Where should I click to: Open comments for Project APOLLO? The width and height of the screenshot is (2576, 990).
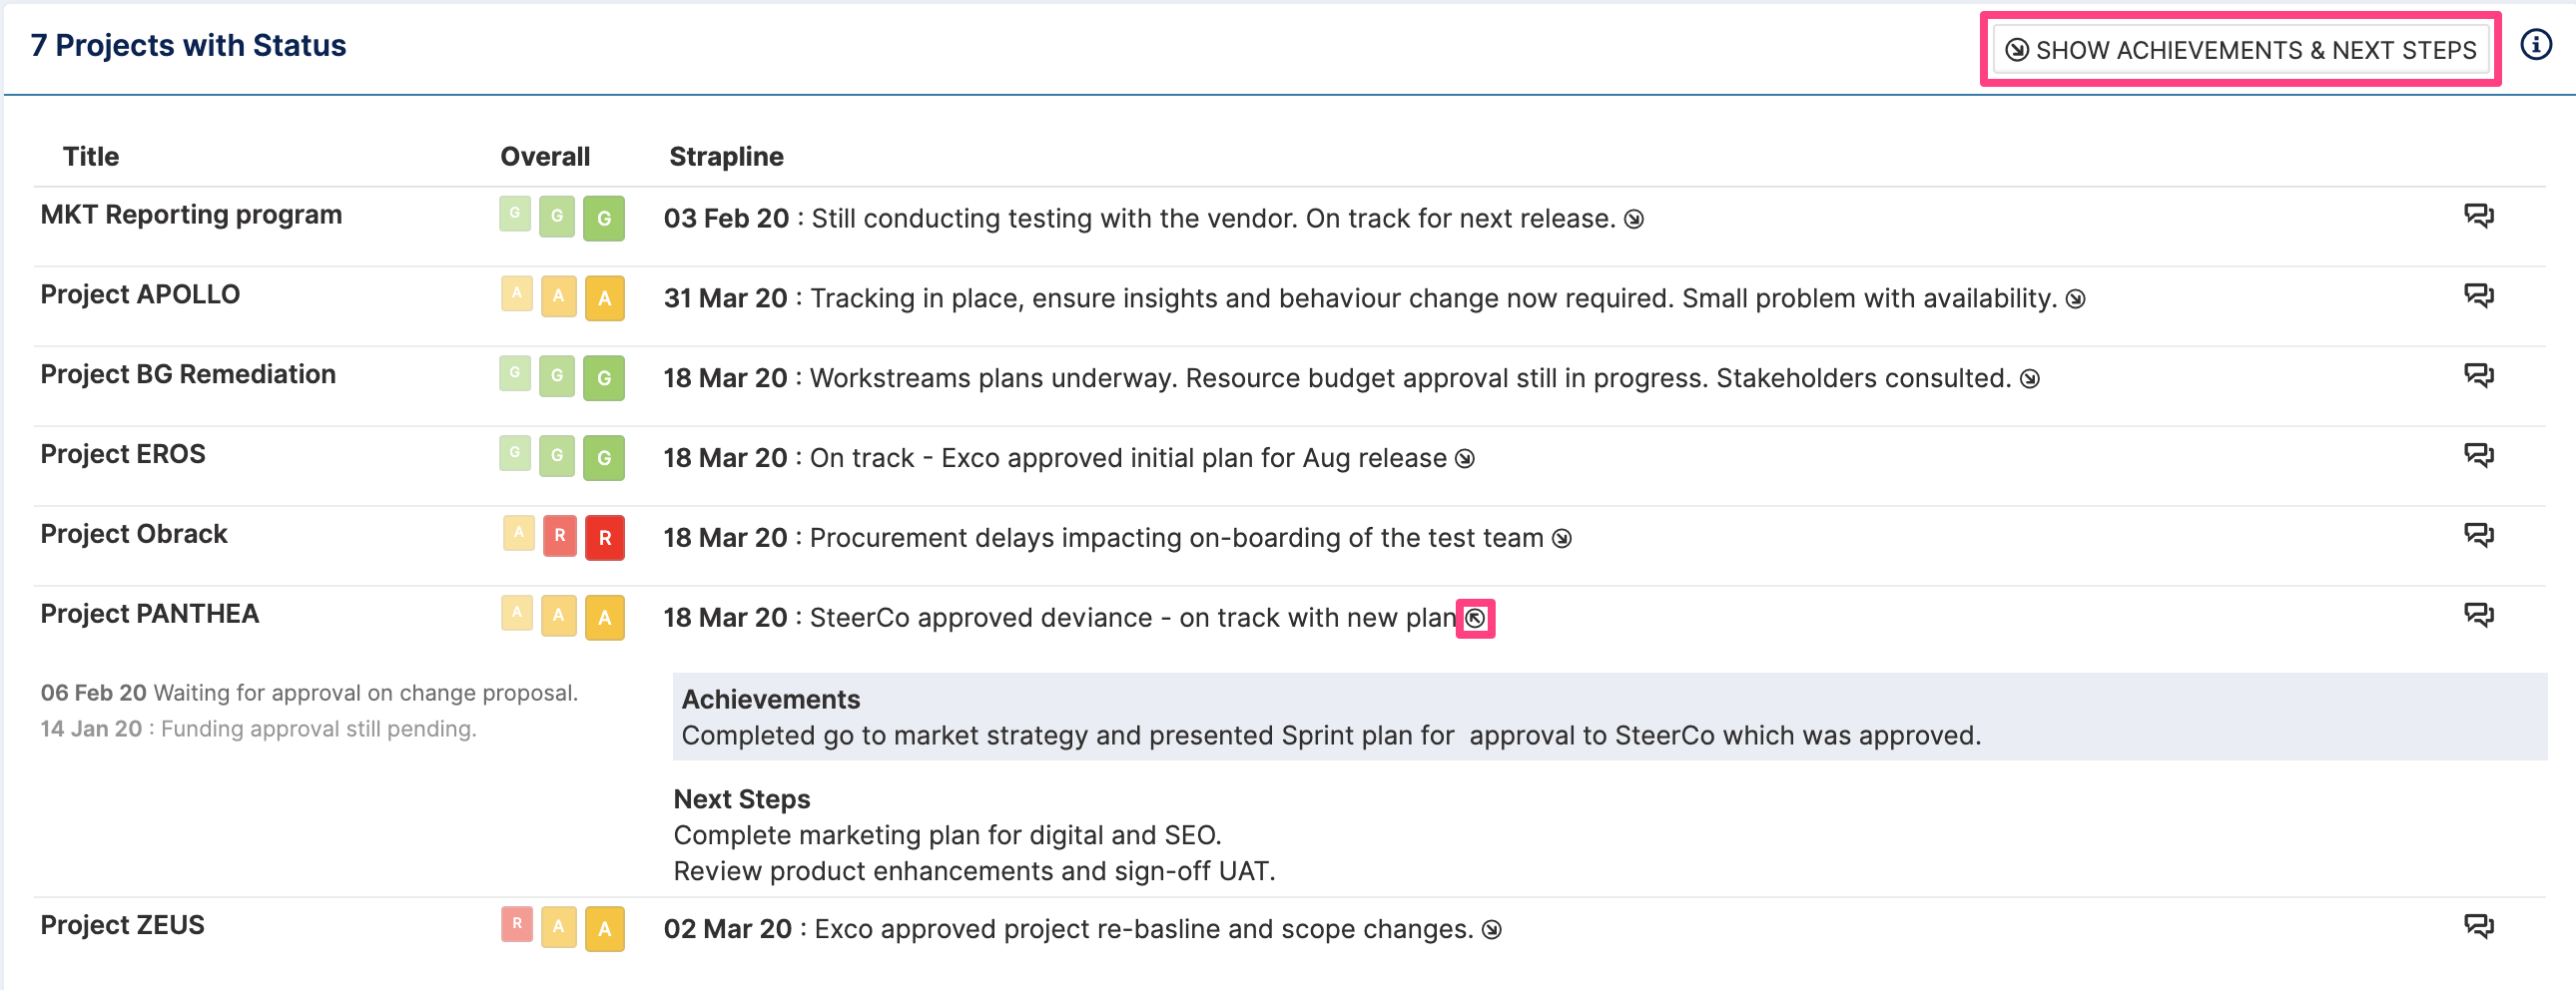coord(2478,296)
